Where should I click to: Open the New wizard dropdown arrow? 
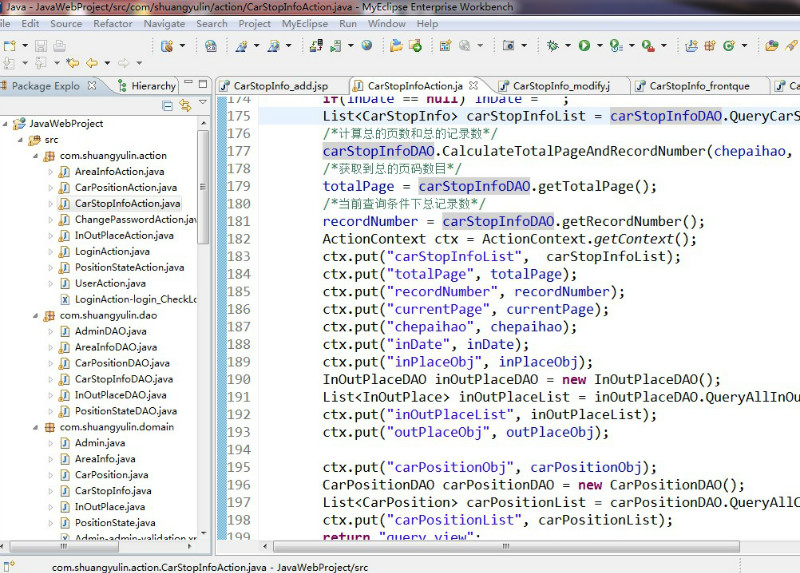pyautogui.click(x=25, y=46)
